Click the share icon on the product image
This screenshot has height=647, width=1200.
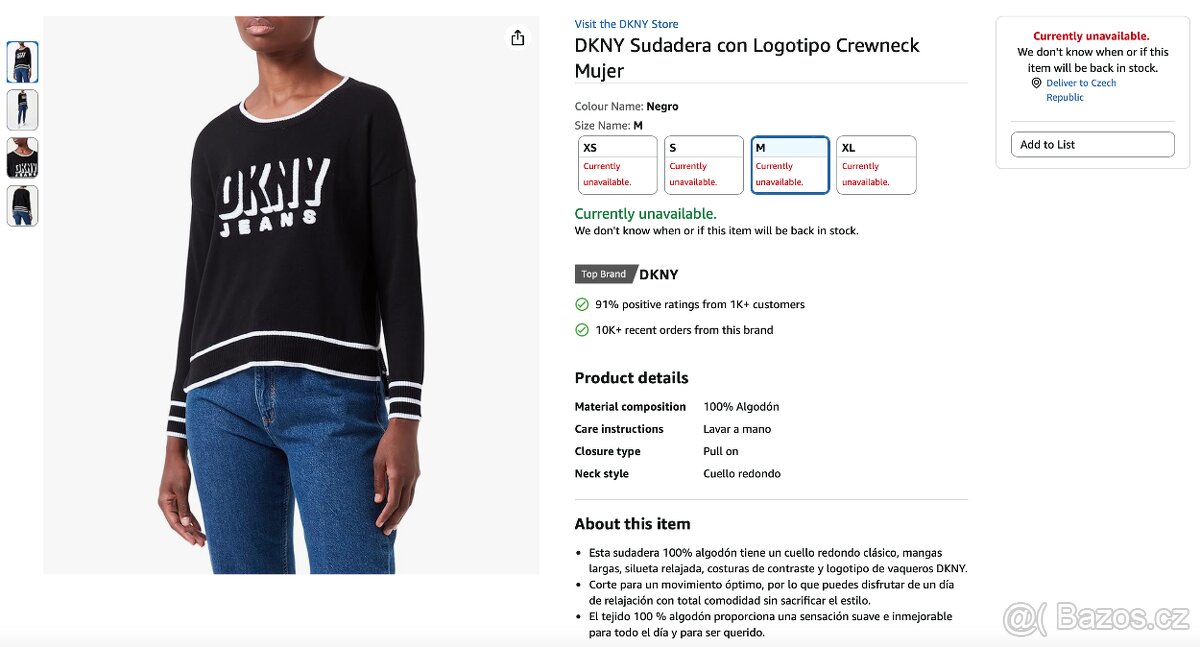517,36
